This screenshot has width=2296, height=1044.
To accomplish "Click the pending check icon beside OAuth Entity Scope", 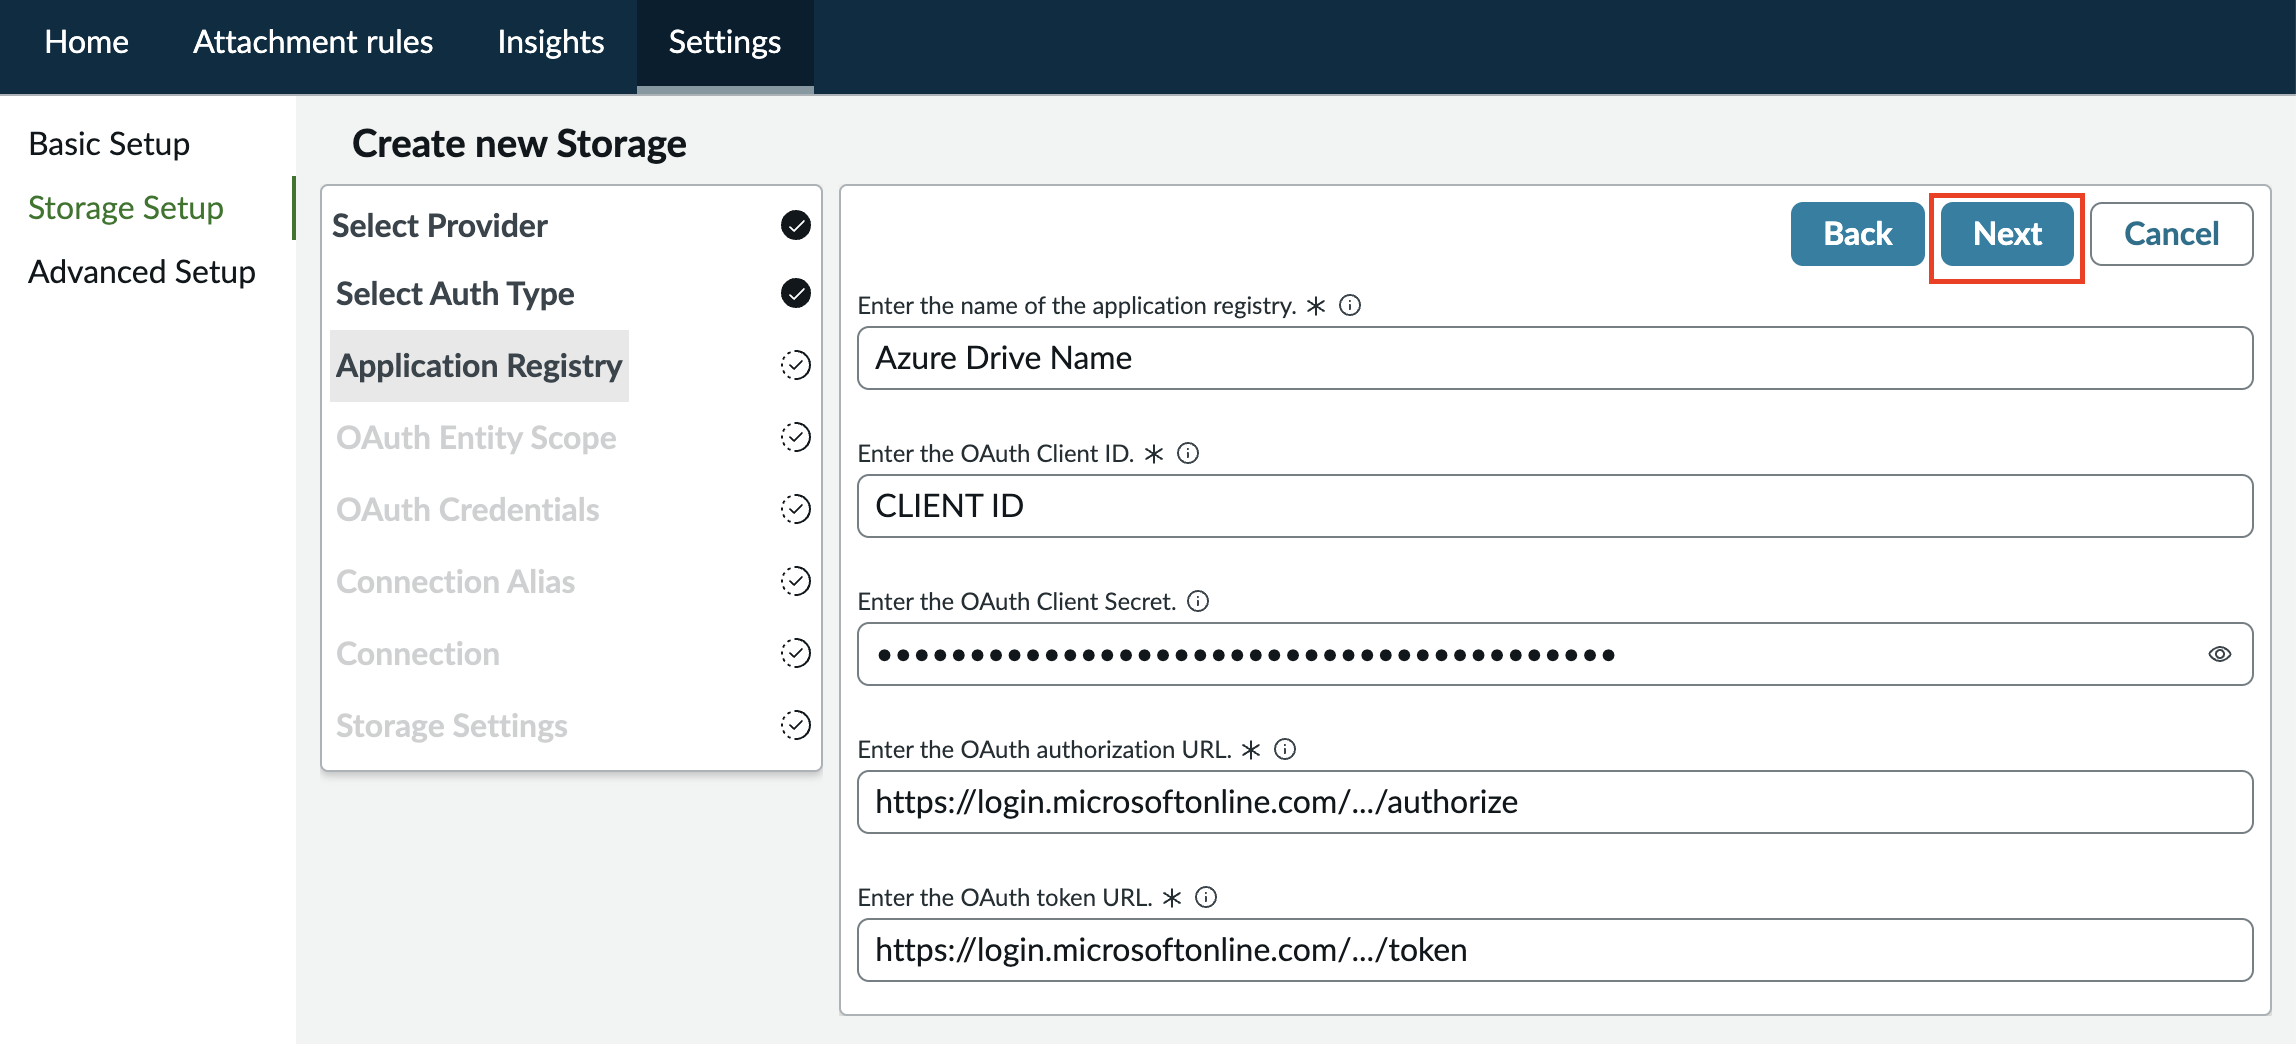I will tap(795, 437).
